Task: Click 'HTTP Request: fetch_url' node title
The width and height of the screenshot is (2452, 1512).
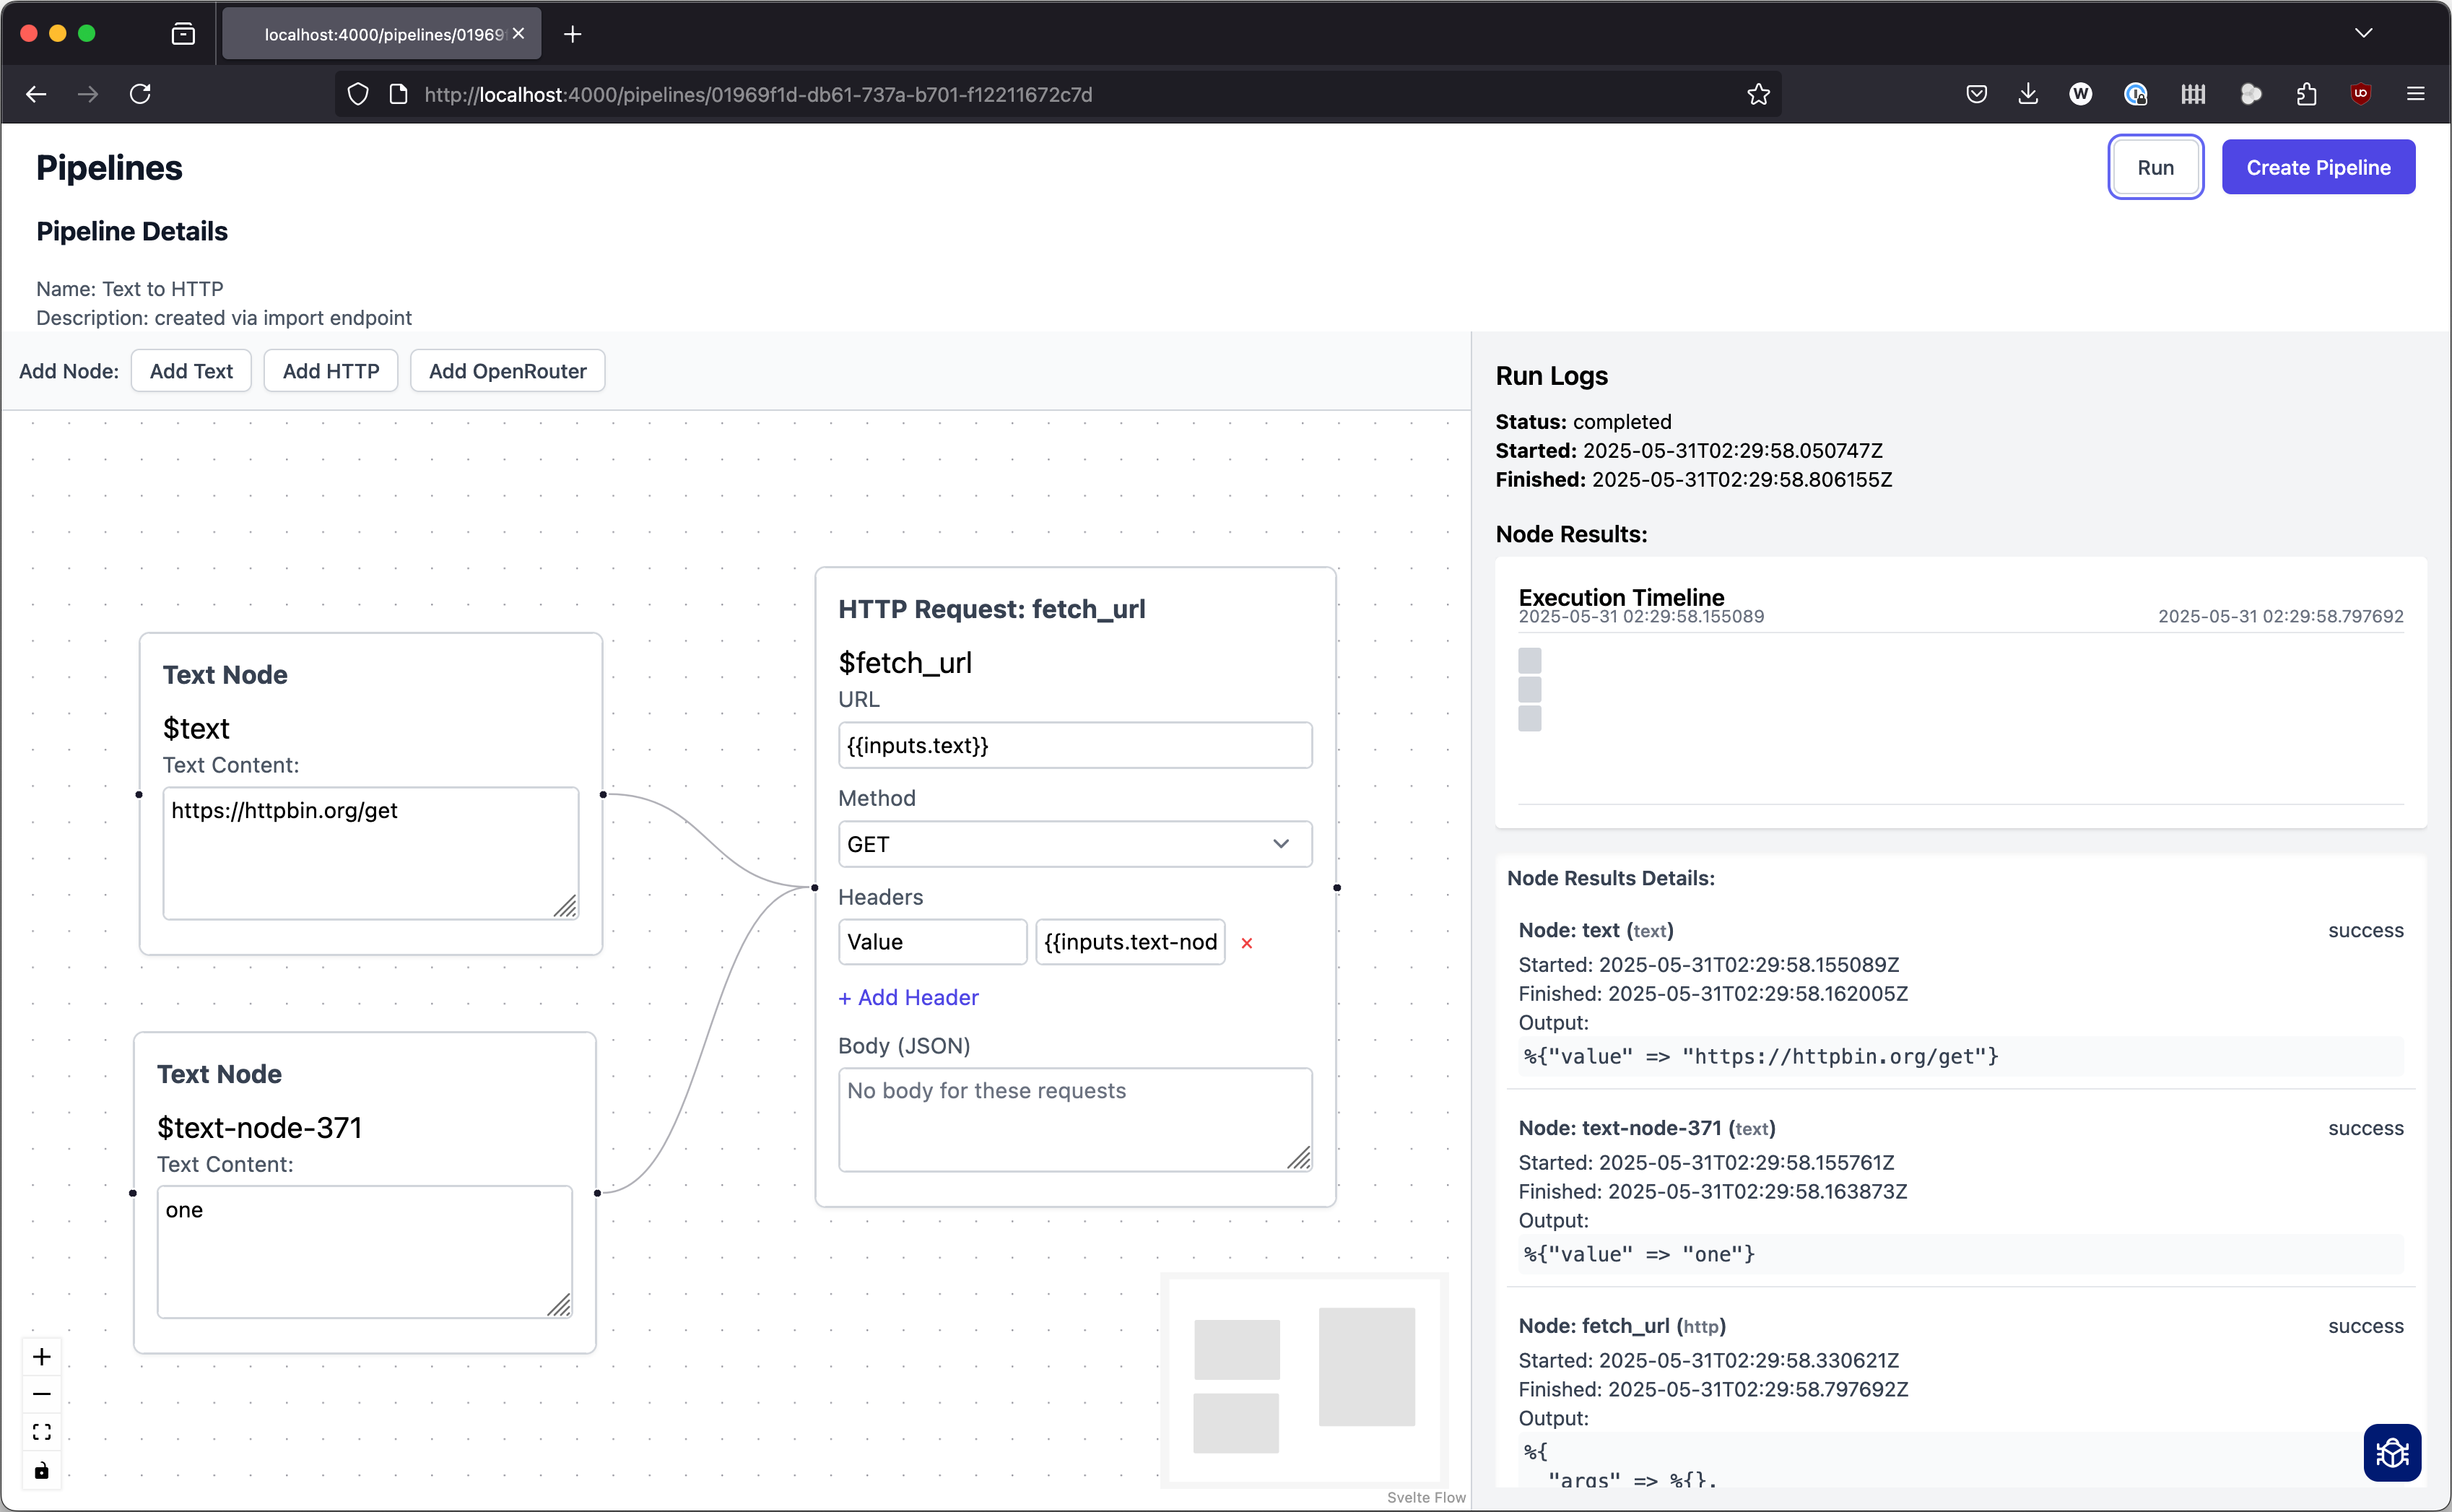Action: [991, 609]
